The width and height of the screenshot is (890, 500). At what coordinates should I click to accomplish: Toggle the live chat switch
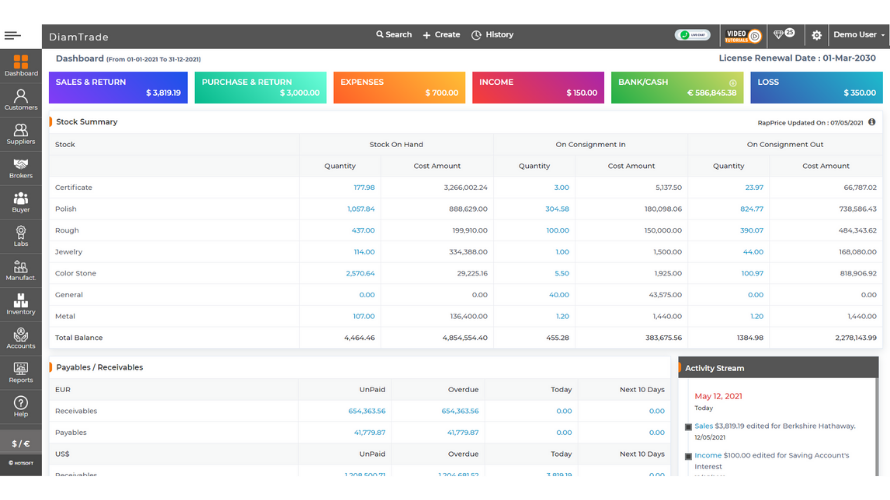coord(692,35)
